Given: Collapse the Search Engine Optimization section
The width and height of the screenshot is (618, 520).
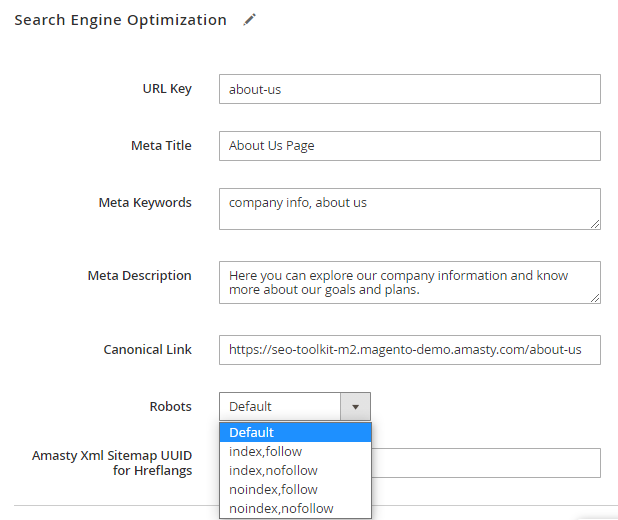Looking at the screenshot, I should [x=120, y=20].
